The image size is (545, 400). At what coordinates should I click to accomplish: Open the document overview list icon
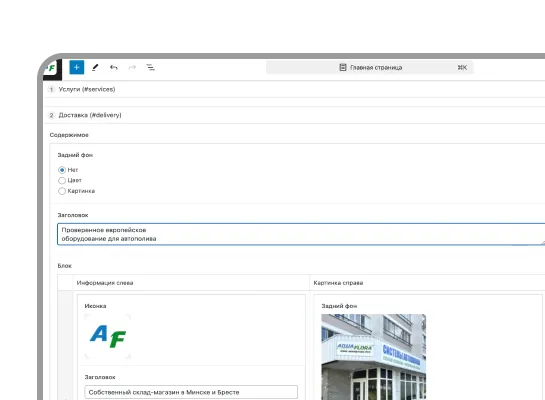[x=151, y=67]
